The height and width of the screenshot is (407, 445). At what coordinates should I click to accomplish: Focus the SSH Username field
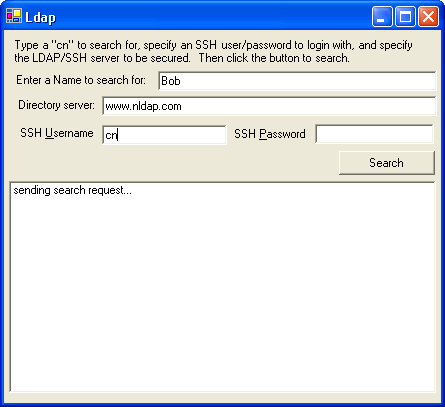pyautogui.click(x=164, y=135)
